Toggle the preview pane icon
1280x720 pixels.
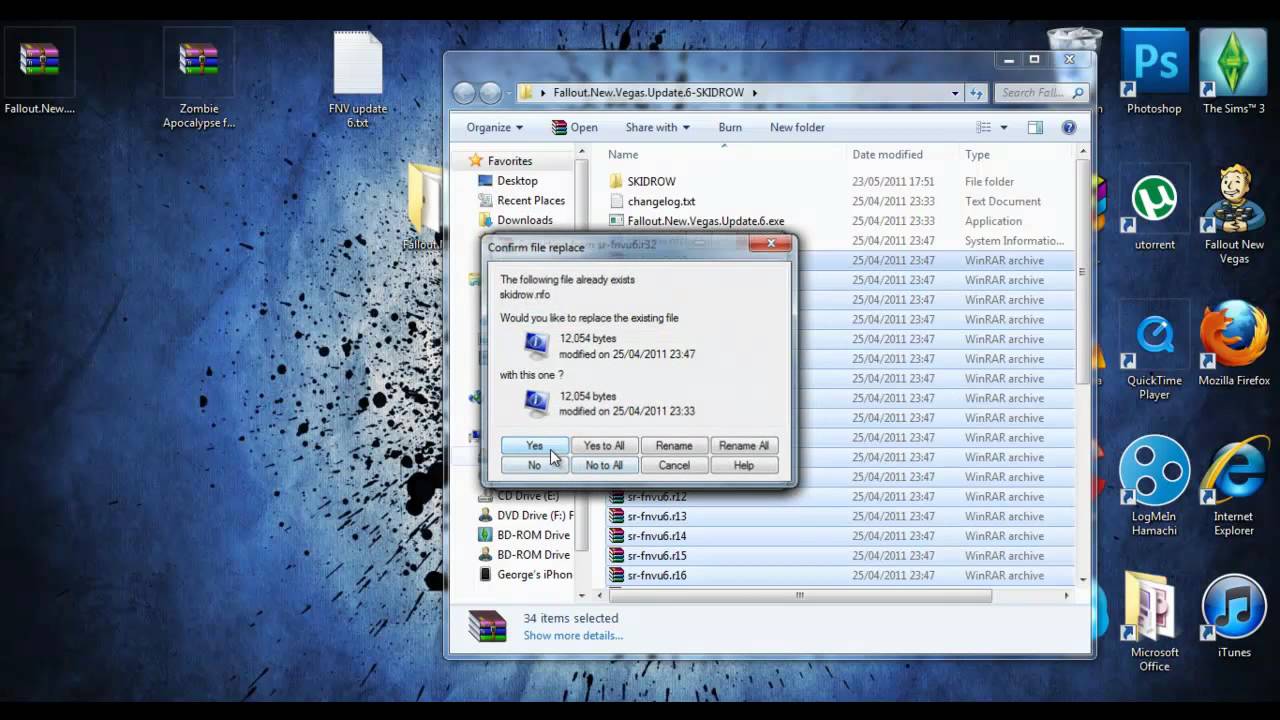point(1035,127)
